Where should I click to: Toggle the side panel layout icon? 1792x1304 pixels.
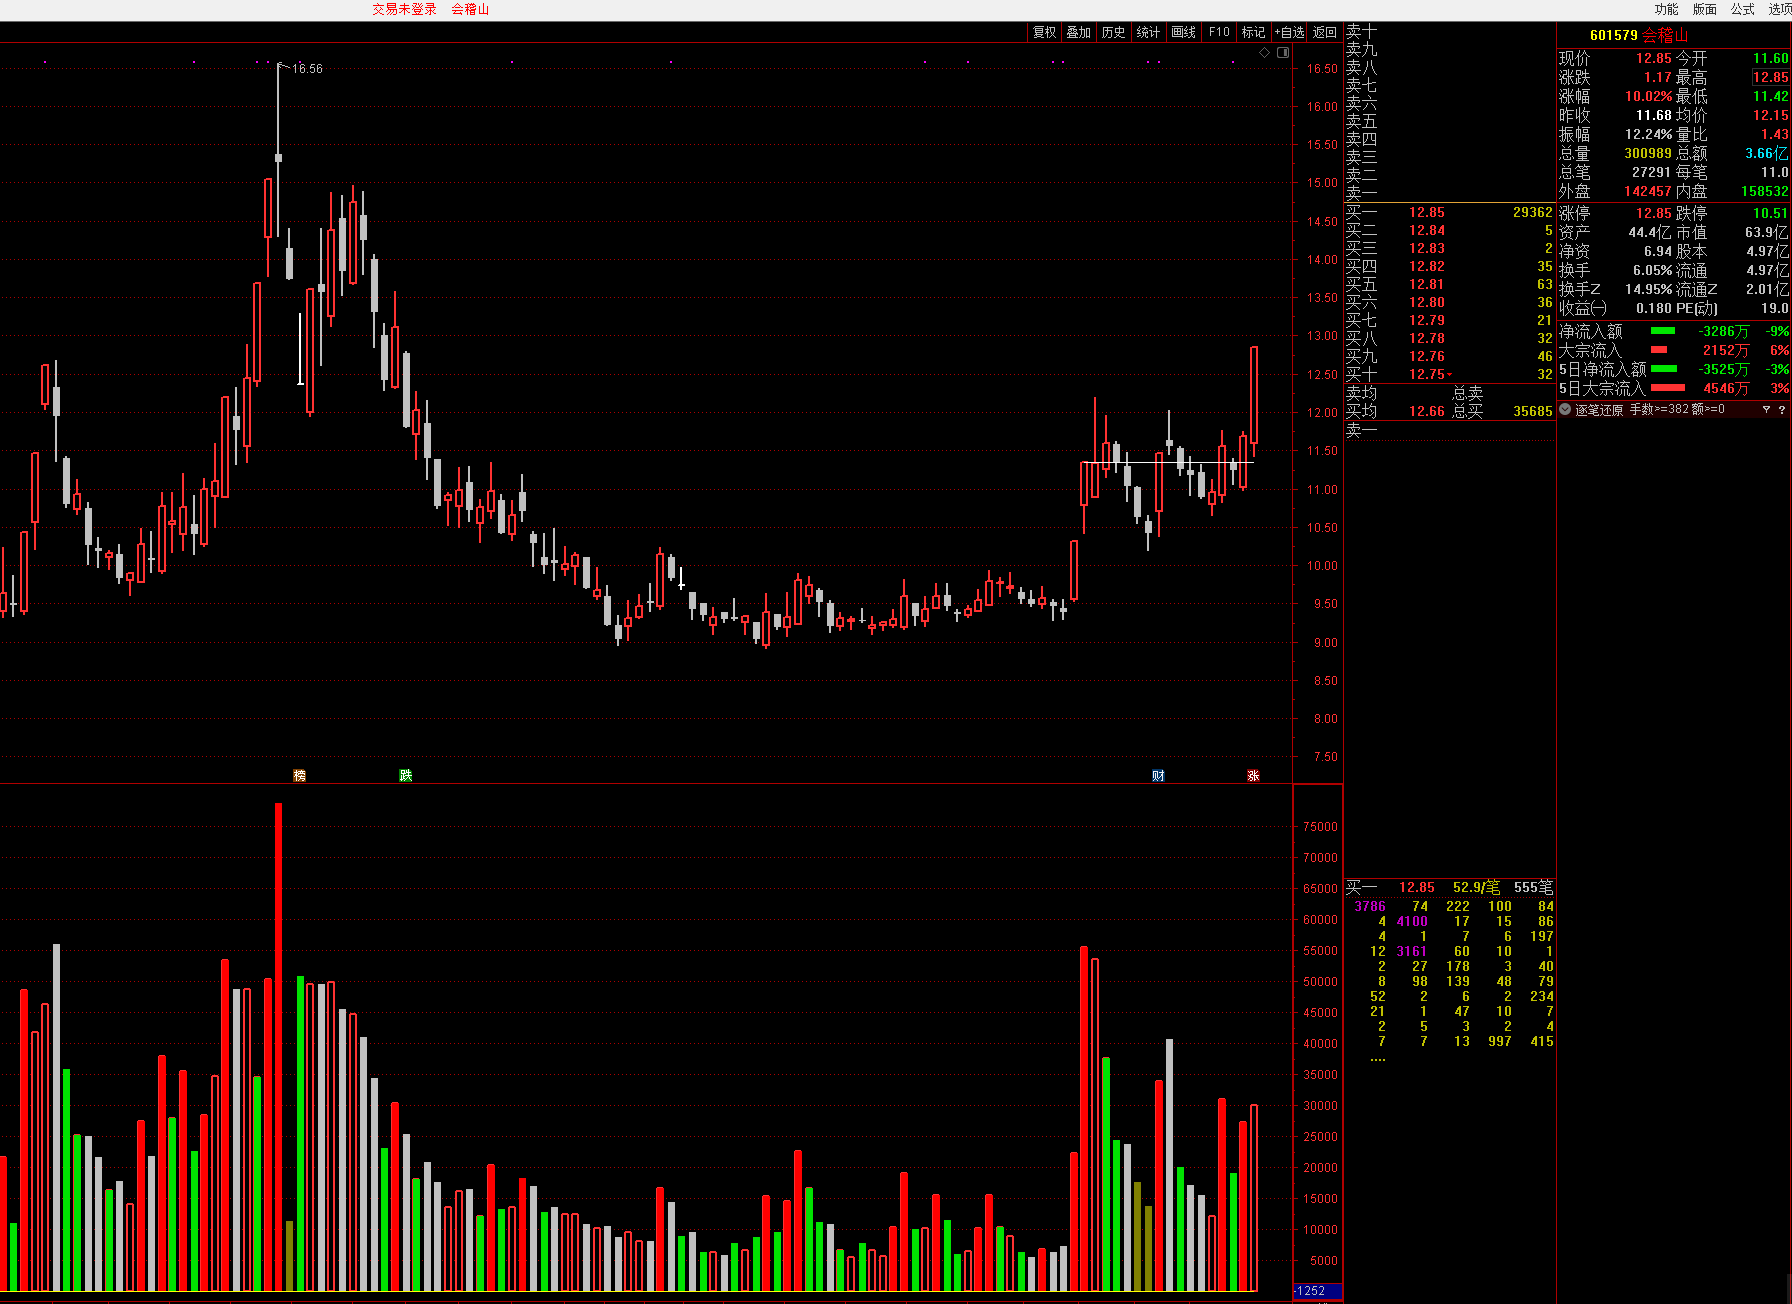pos(1283,52)
